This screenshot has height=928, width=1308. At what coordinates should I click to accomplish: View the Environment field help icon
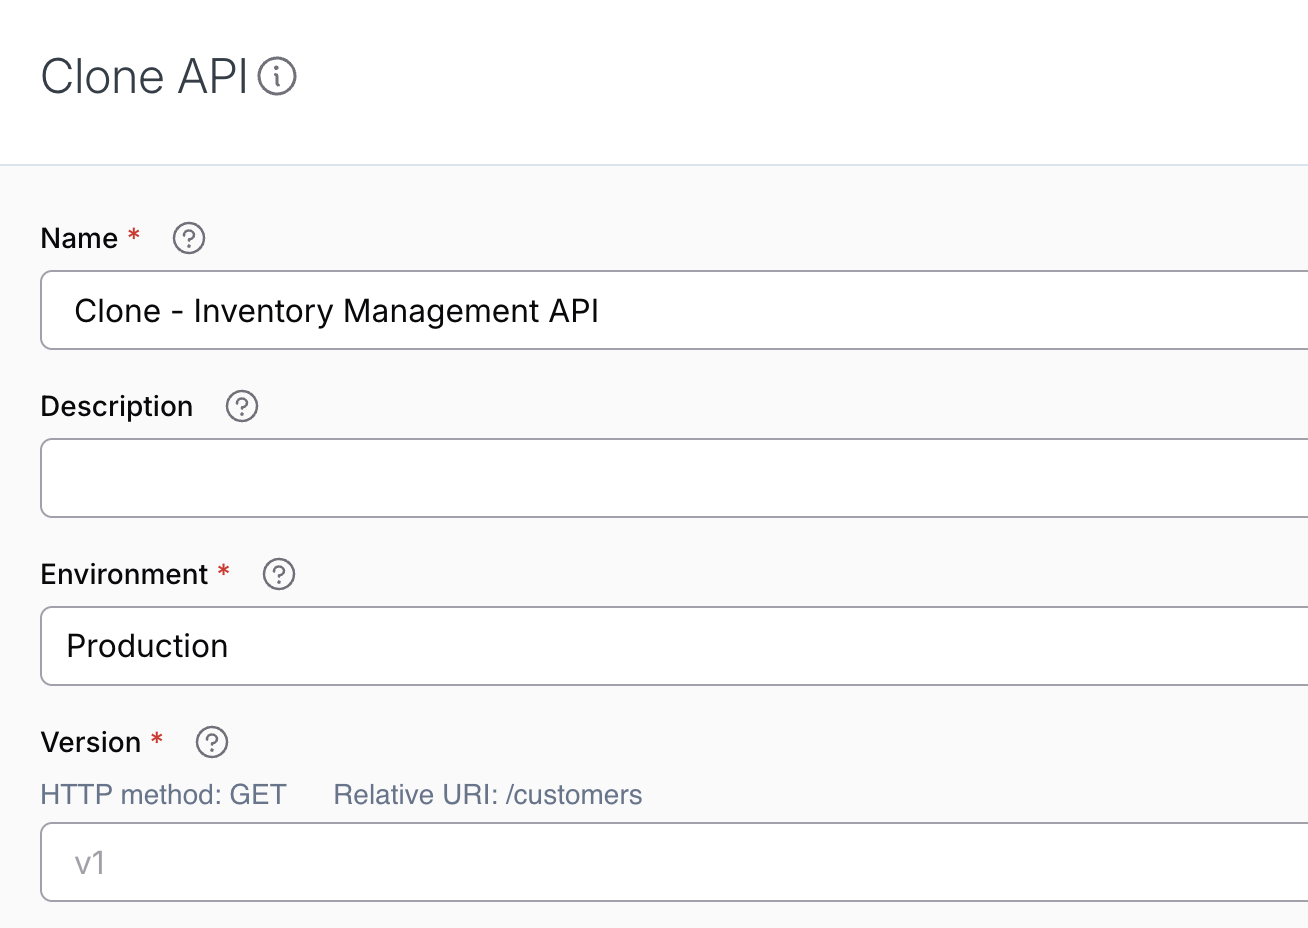click(279, 574)
